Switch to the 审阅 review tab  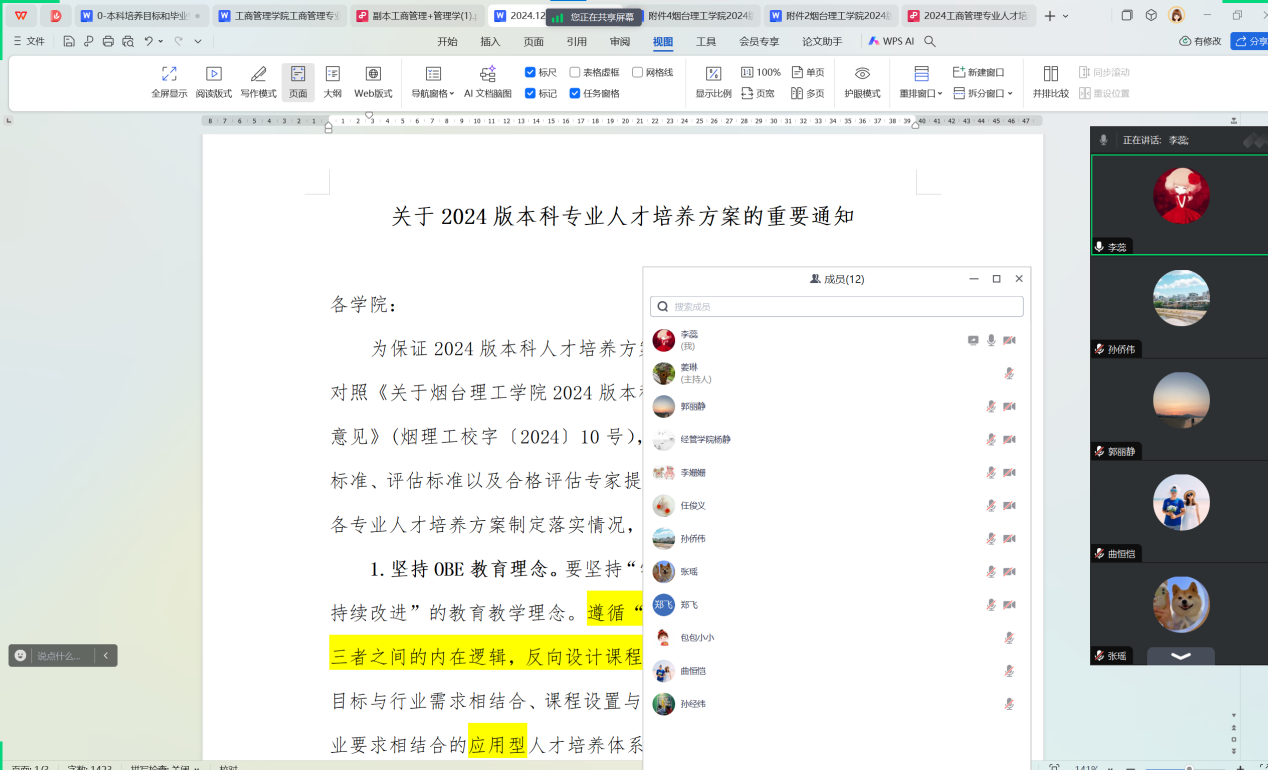click(x=620, y=42)
